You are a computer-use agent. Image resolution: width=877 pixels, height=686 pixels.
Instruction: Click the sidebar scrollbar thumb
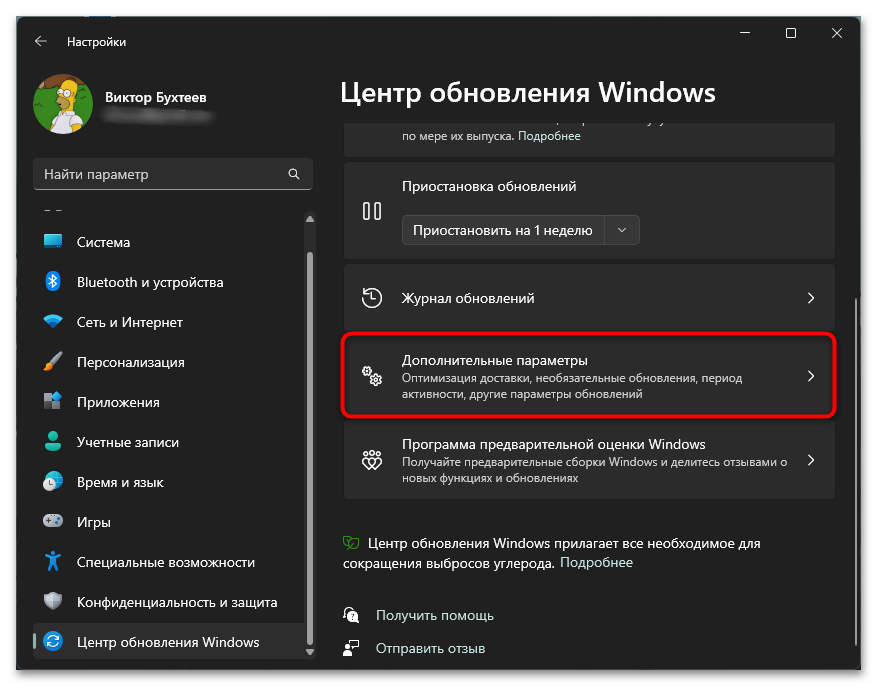coord(310,449)
